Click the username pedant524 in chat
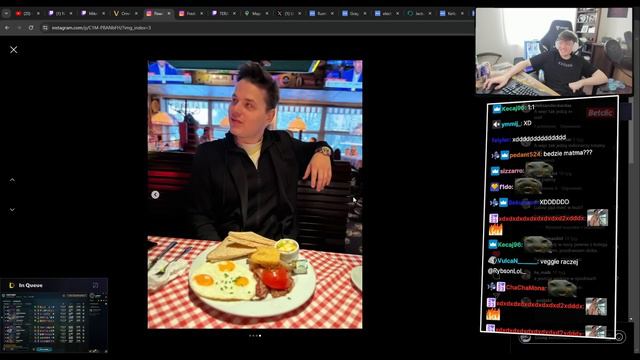The image size is (640, 360). point(525,154)
